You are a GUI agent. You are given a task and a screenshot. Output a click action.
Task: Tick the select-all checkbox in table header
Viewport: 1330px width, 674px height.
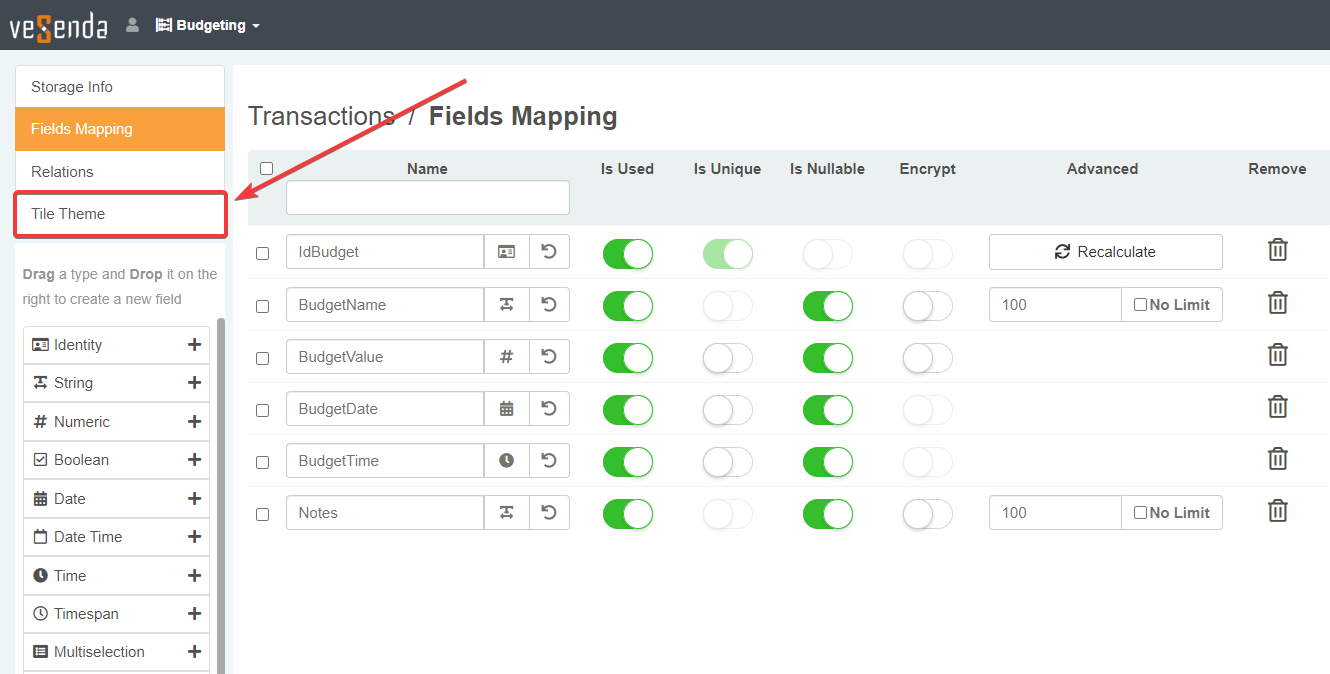tap(266, 169)
